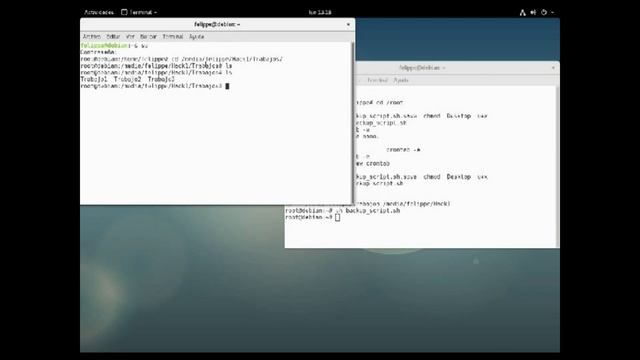Image resolution: width=640 pixels, height=360 pixels.
Task: Open Terminal menu in front terminal
Action: [173, 37]
